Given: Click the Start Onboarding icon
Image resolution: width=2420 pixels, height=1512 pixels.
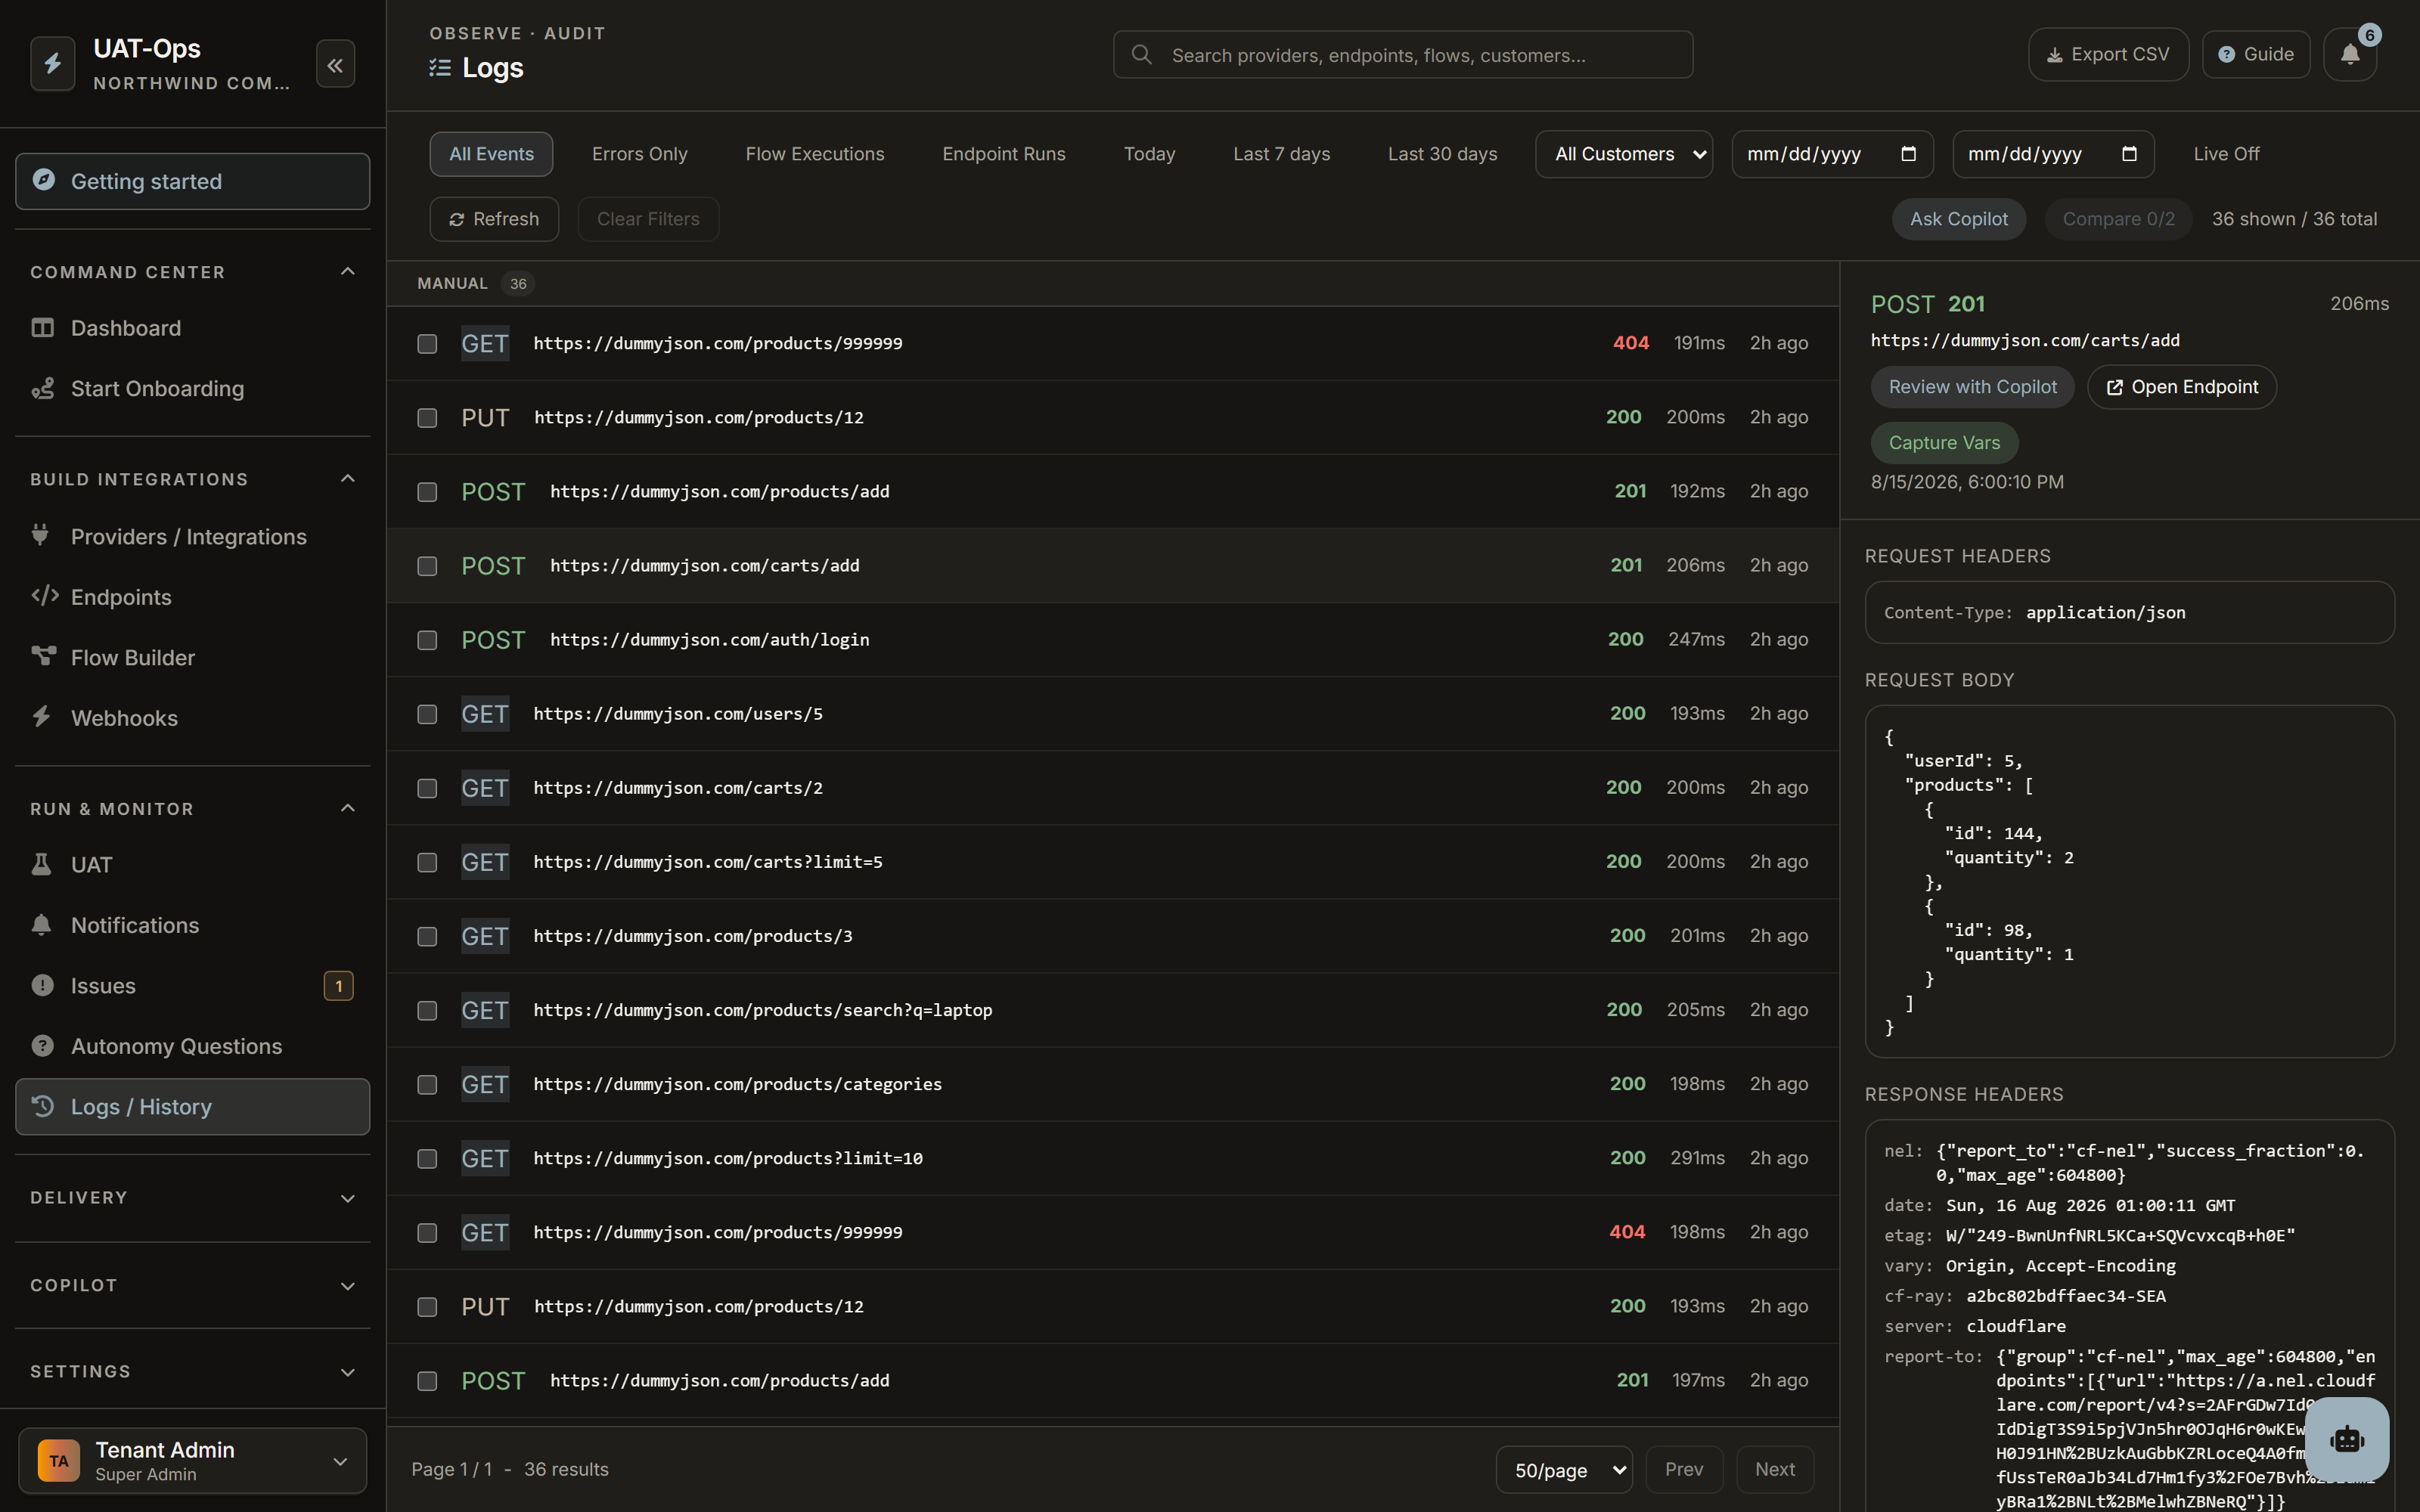Looking at the screenshot, I should pos(42,388).
